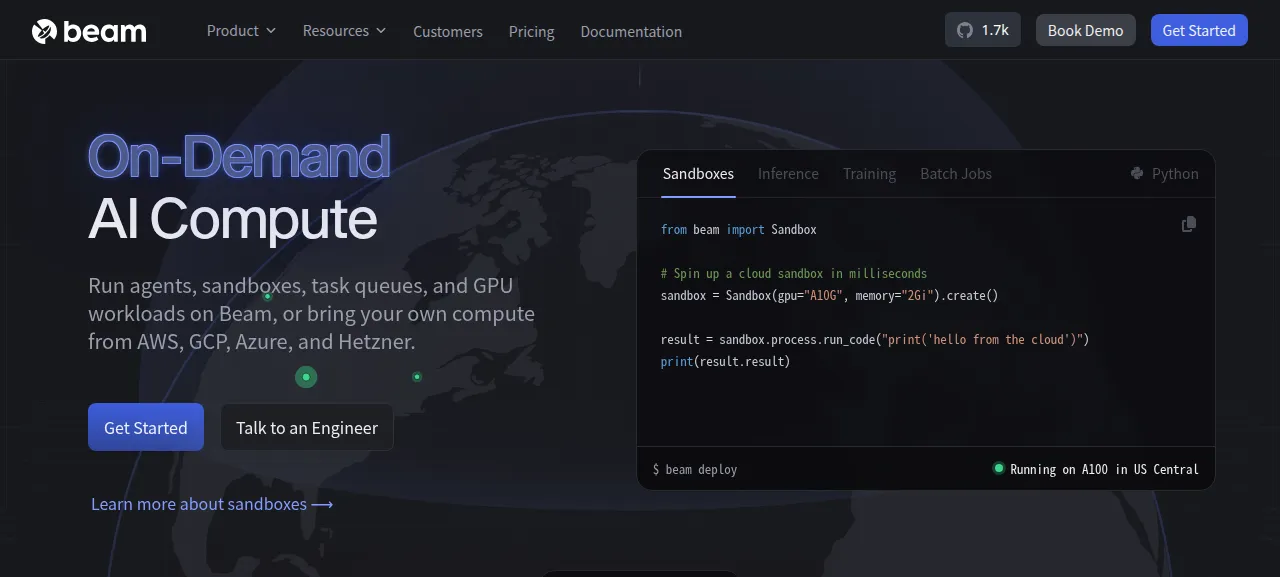Switch to the Inference tab
This screenshot has width=1280, height=577.
tap(788, 173)
